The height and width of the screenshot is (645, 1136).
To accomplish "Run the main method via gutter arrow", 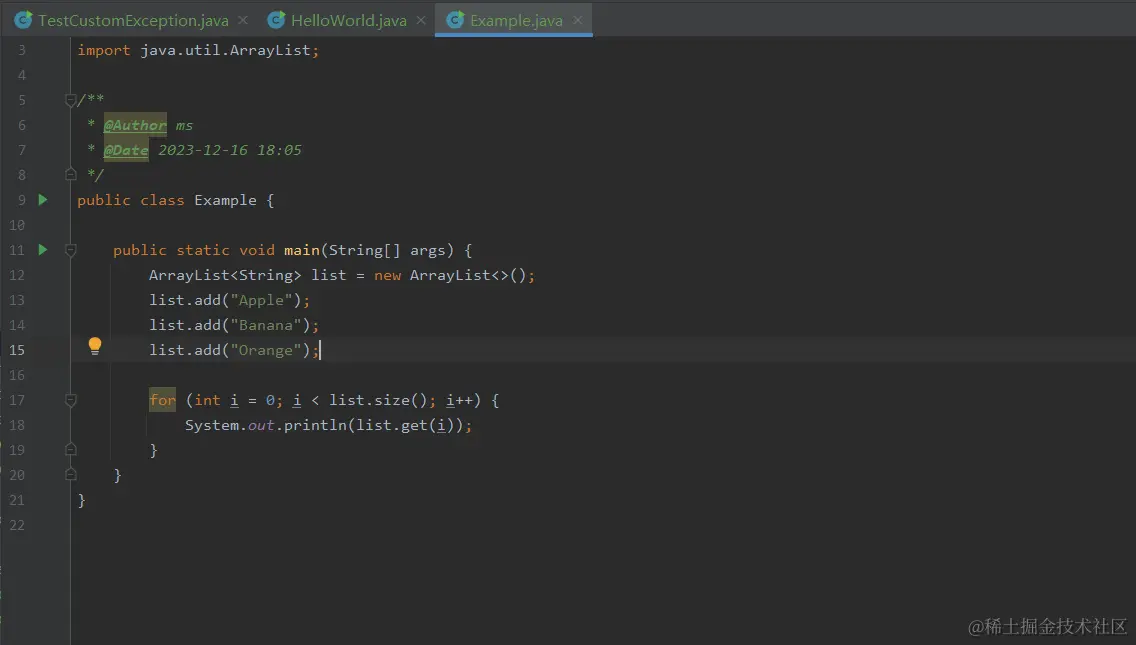I will pos(43,249).
